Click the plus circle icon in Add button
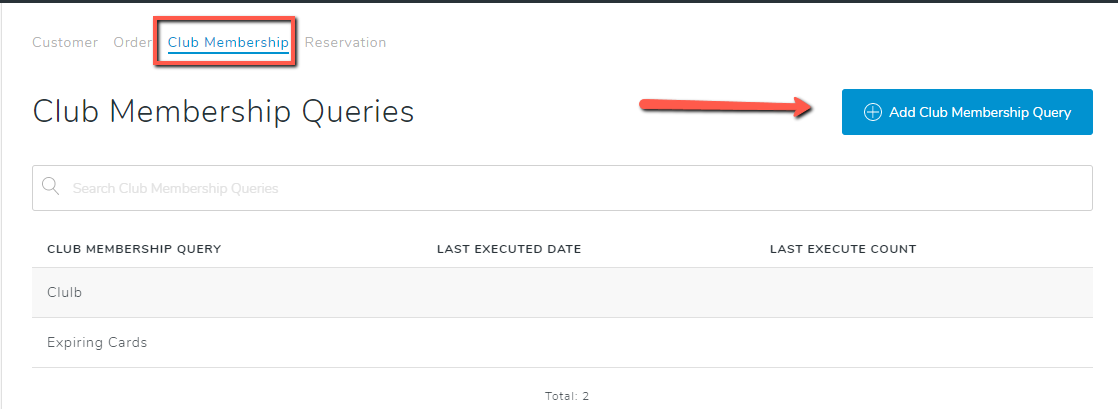The image size is (1118, 409). click(x=873, y=113)
